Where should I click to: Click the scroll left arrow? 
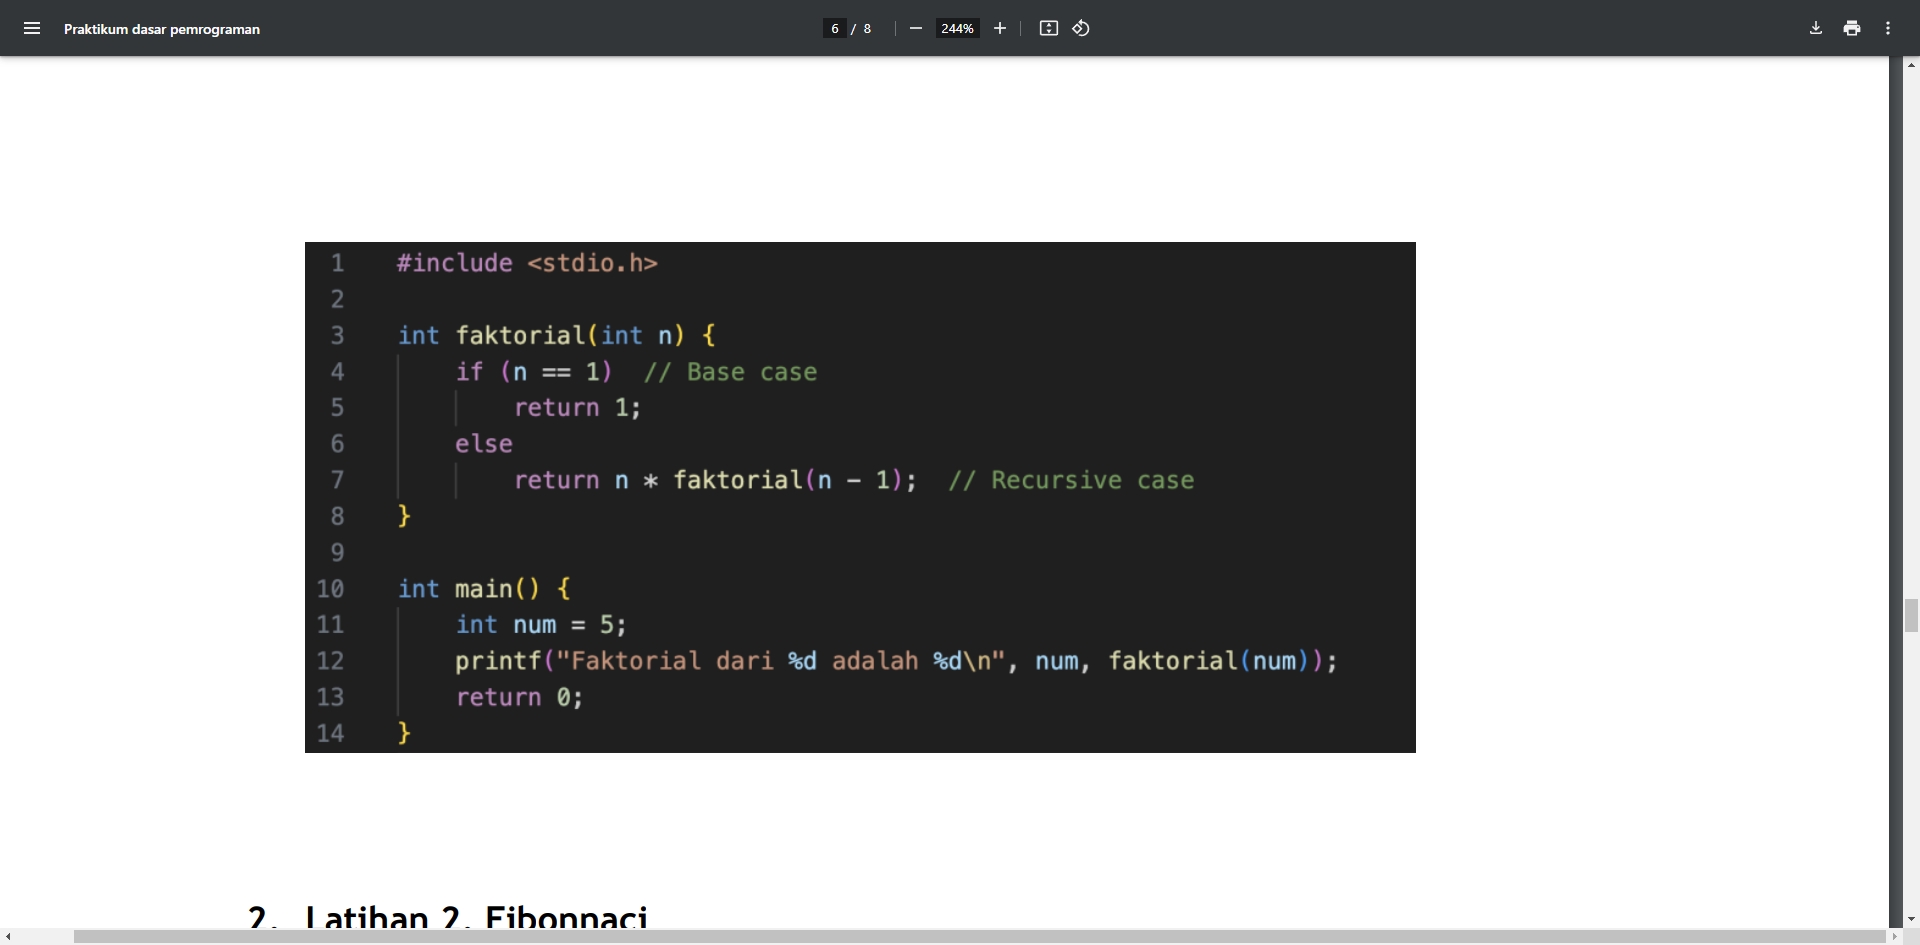pos(8,937)
